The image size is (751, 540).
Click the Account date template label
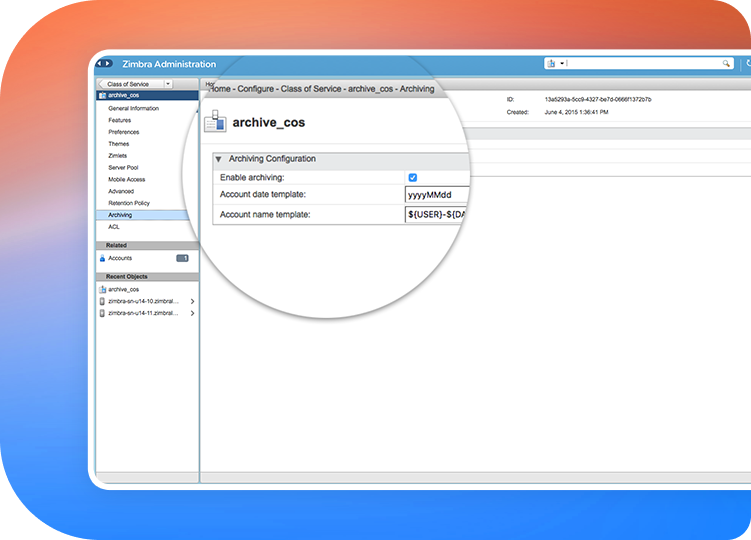click(262, 195)
